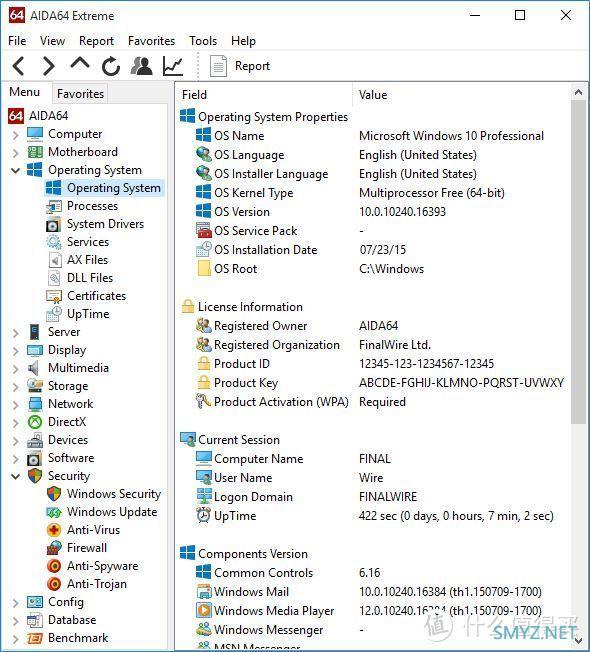Select the AX Files icon
The image size is (590, 652).
(x=54, y=260)
